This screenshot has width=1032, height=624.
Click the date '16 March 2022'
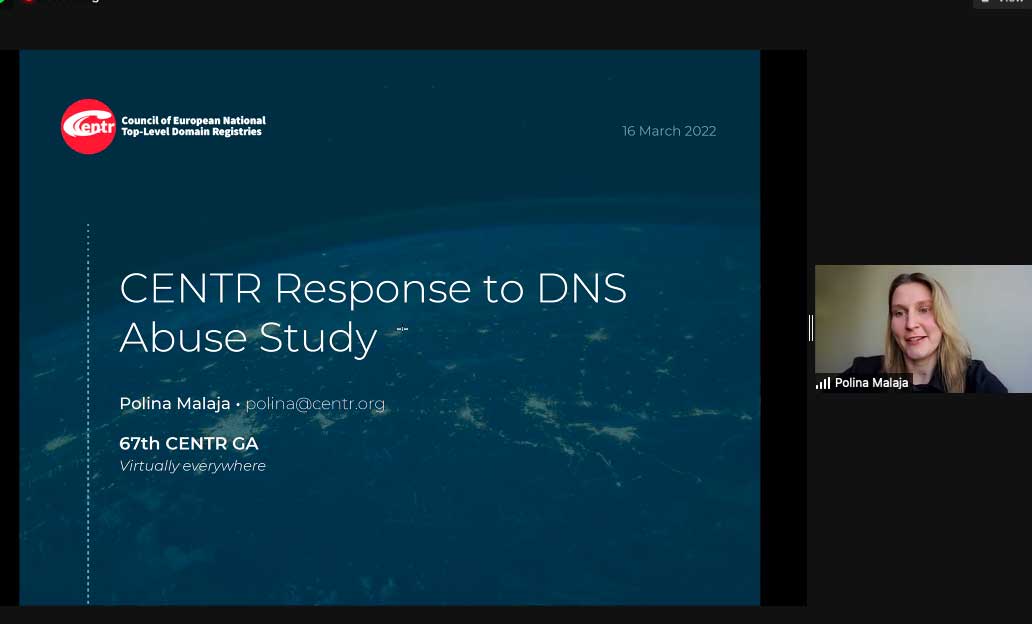point(669,131)
